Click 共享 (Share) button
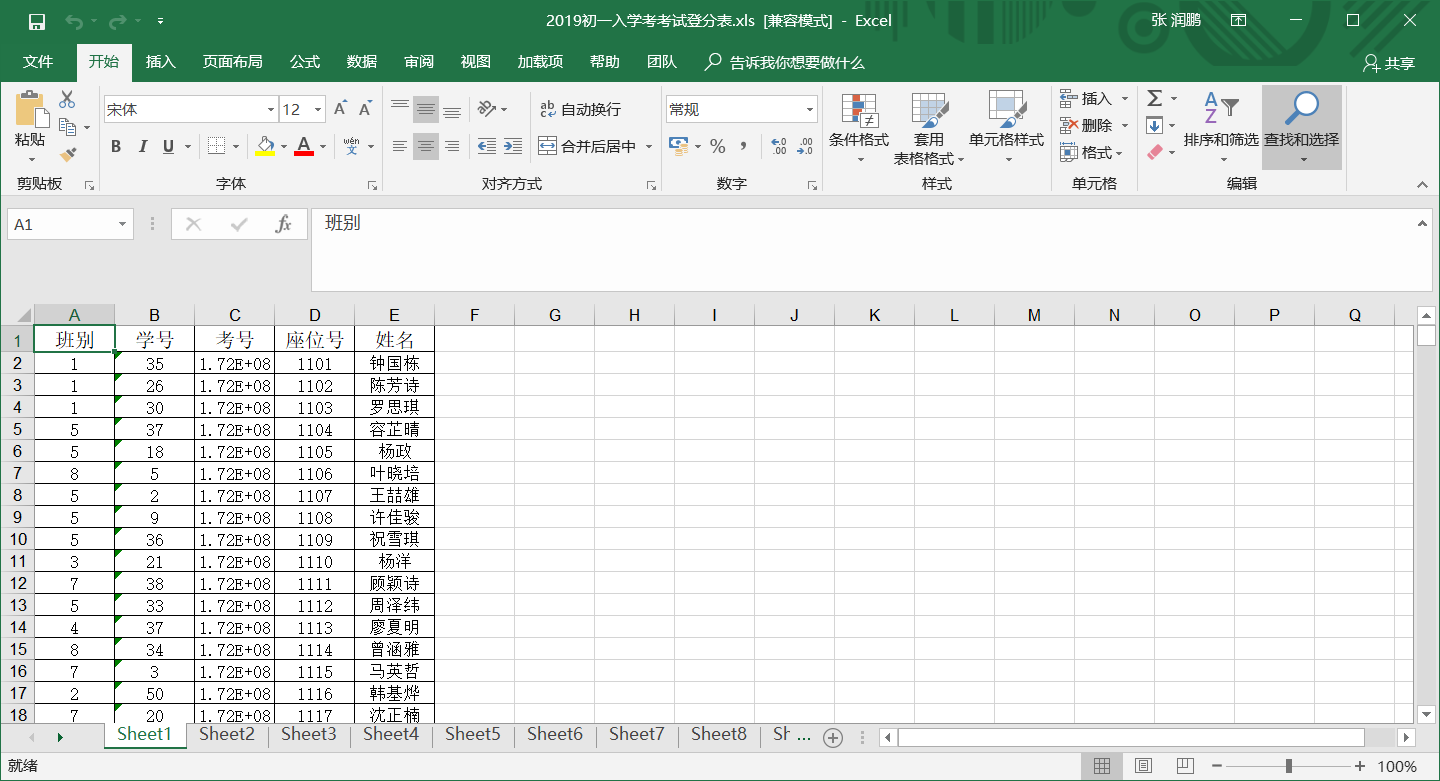This screenshot has height=781, width=1440. pyautogui.click(x=1389, y=63)
